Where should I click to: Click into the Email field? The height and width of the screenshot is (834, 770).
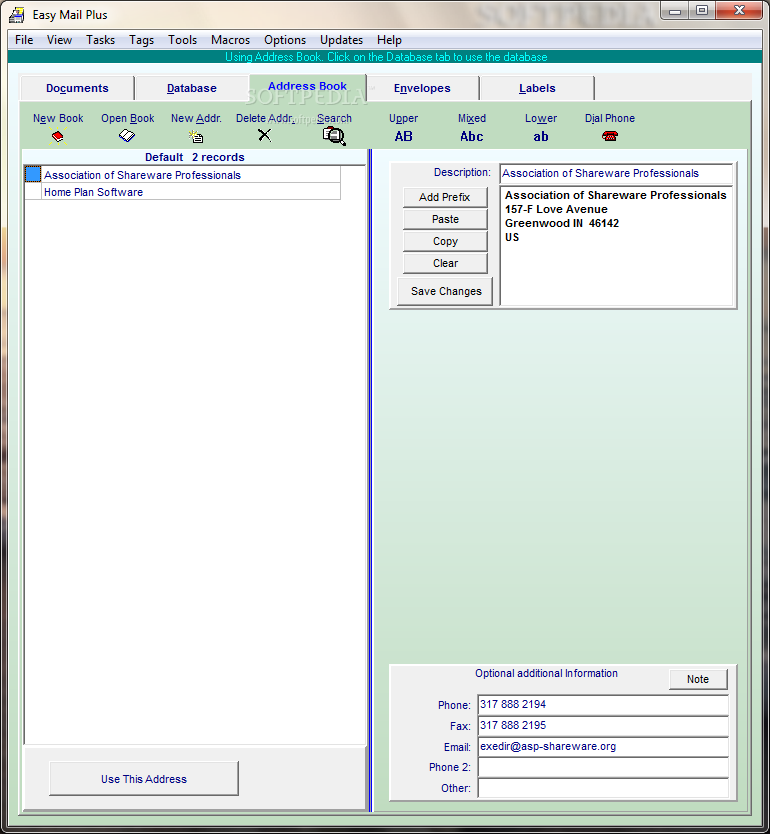pyautogui.click(x=603, y=747)
